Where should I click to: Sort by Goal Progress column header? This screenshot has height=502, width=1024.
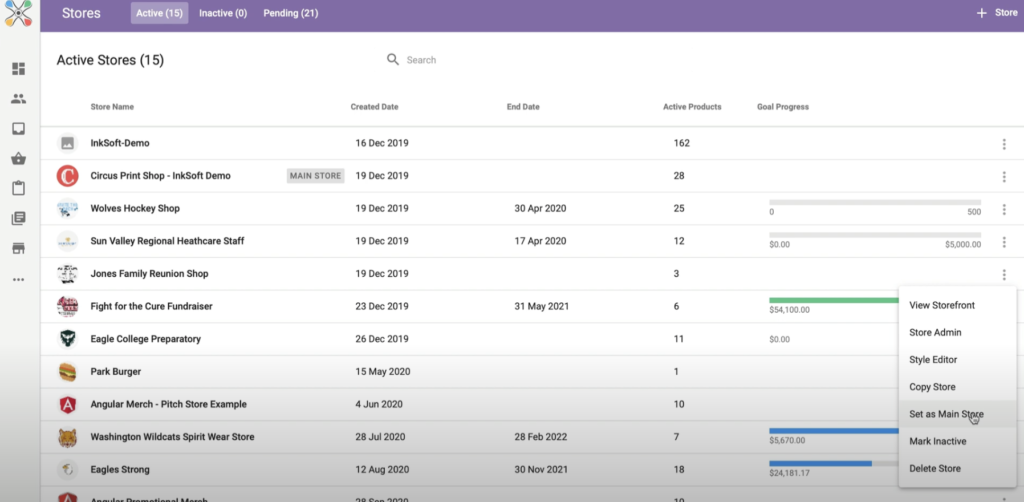click(x=783, y=107)
